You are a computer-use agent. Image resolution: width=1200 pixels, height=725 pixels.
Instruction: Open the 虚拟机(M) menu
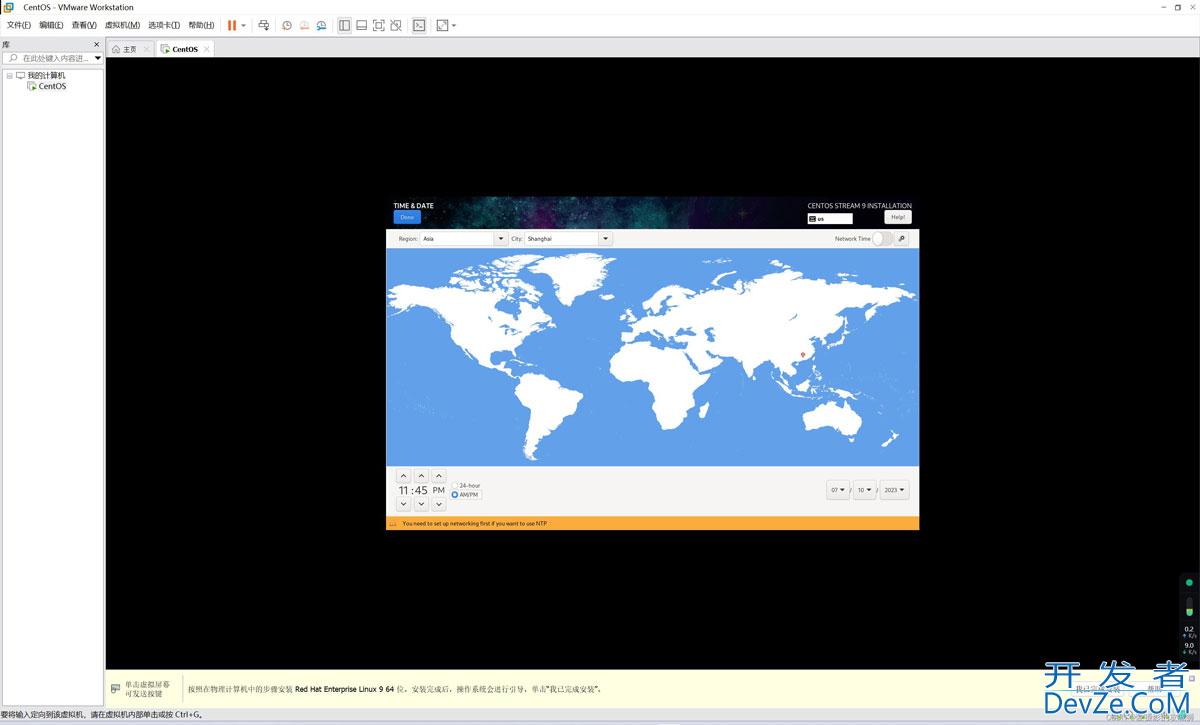(122, 25)
